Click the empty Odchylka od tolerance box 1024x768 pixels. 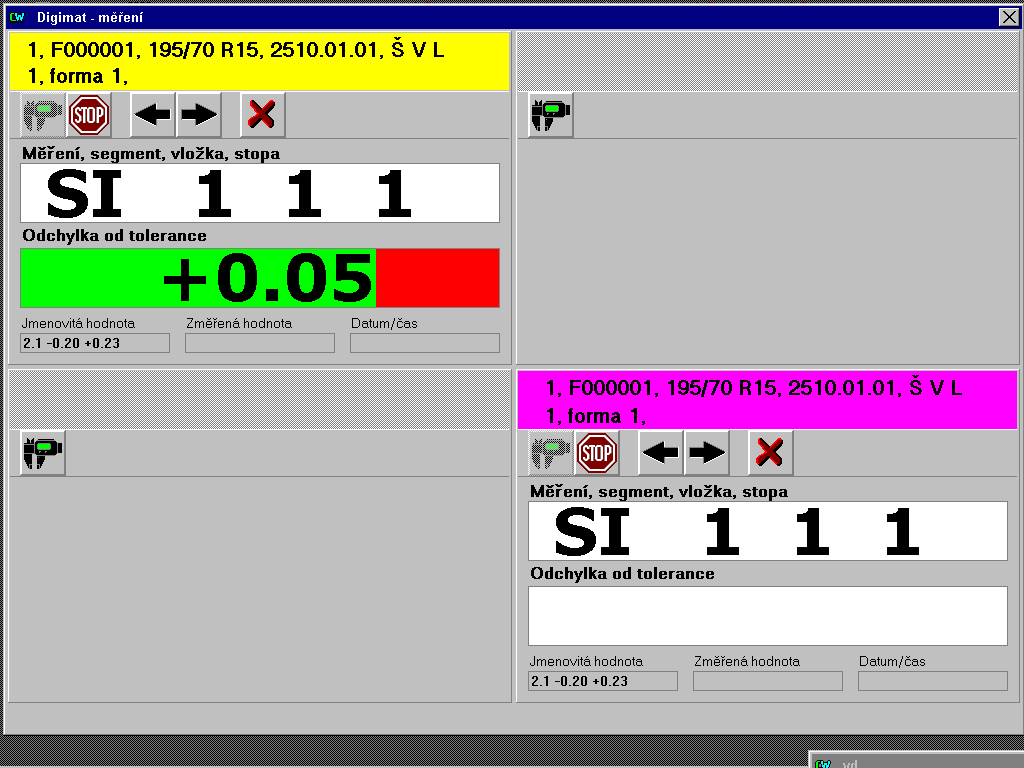tap(767, 616)
